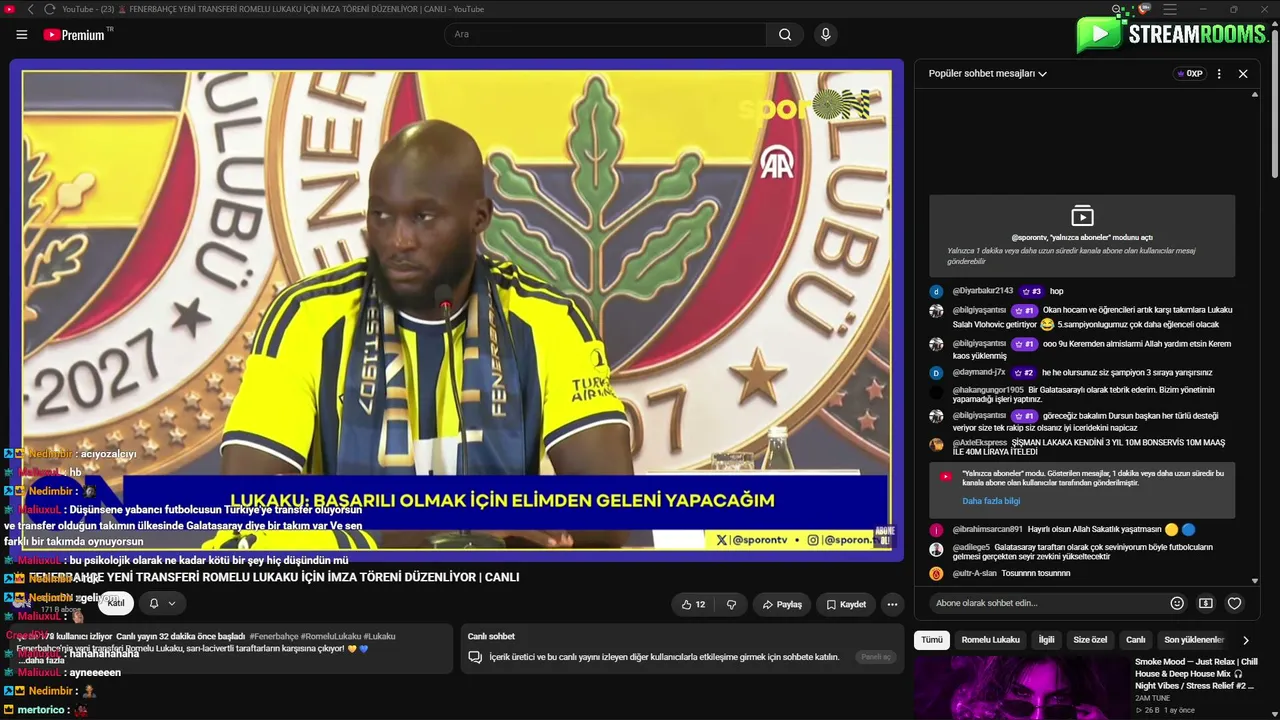Image resolution: width=1280 pixels, height=720 pixels.
Task: Click the Daha fazla bilgi link
Action: tap(991, 501)
